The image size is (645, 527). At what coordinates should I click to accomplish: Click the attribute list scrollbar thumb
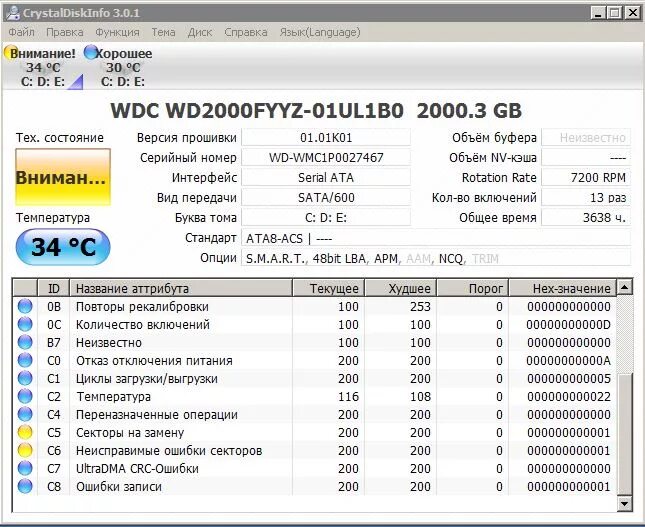624,434
